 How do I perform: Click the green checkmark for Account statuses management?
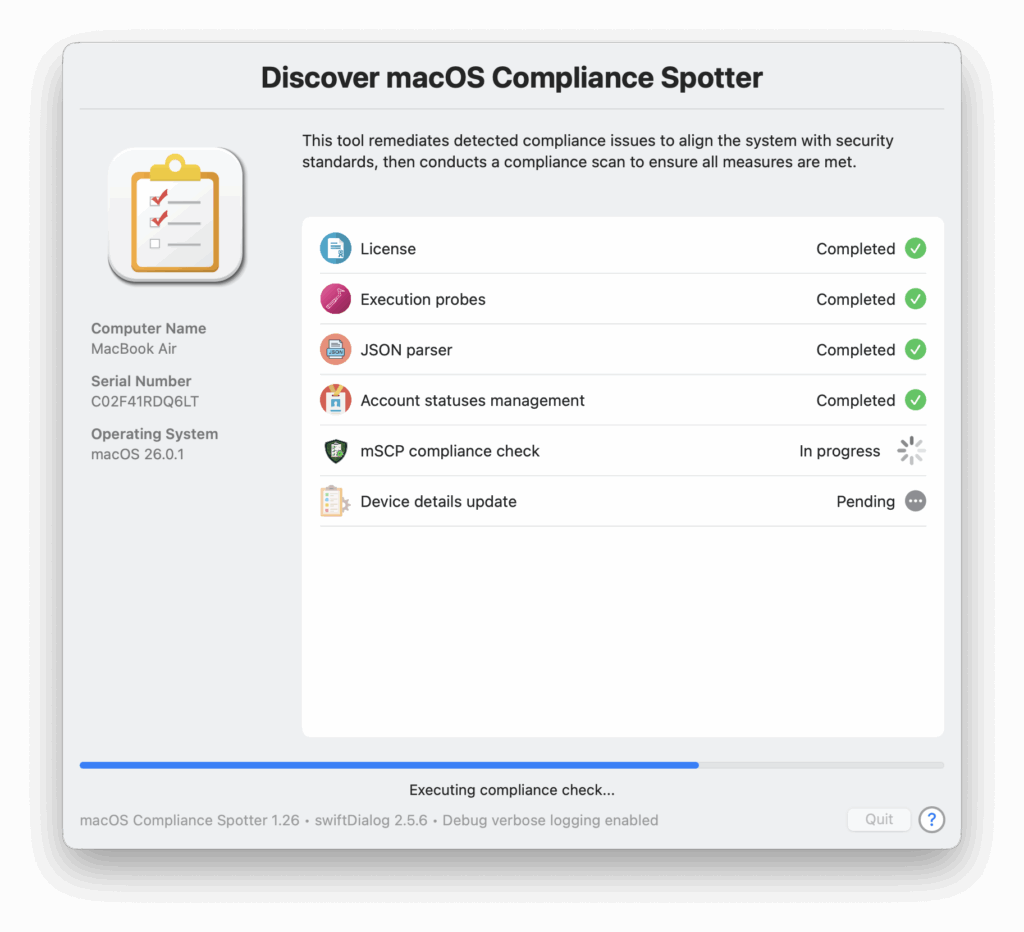click(x=915, y=400)
